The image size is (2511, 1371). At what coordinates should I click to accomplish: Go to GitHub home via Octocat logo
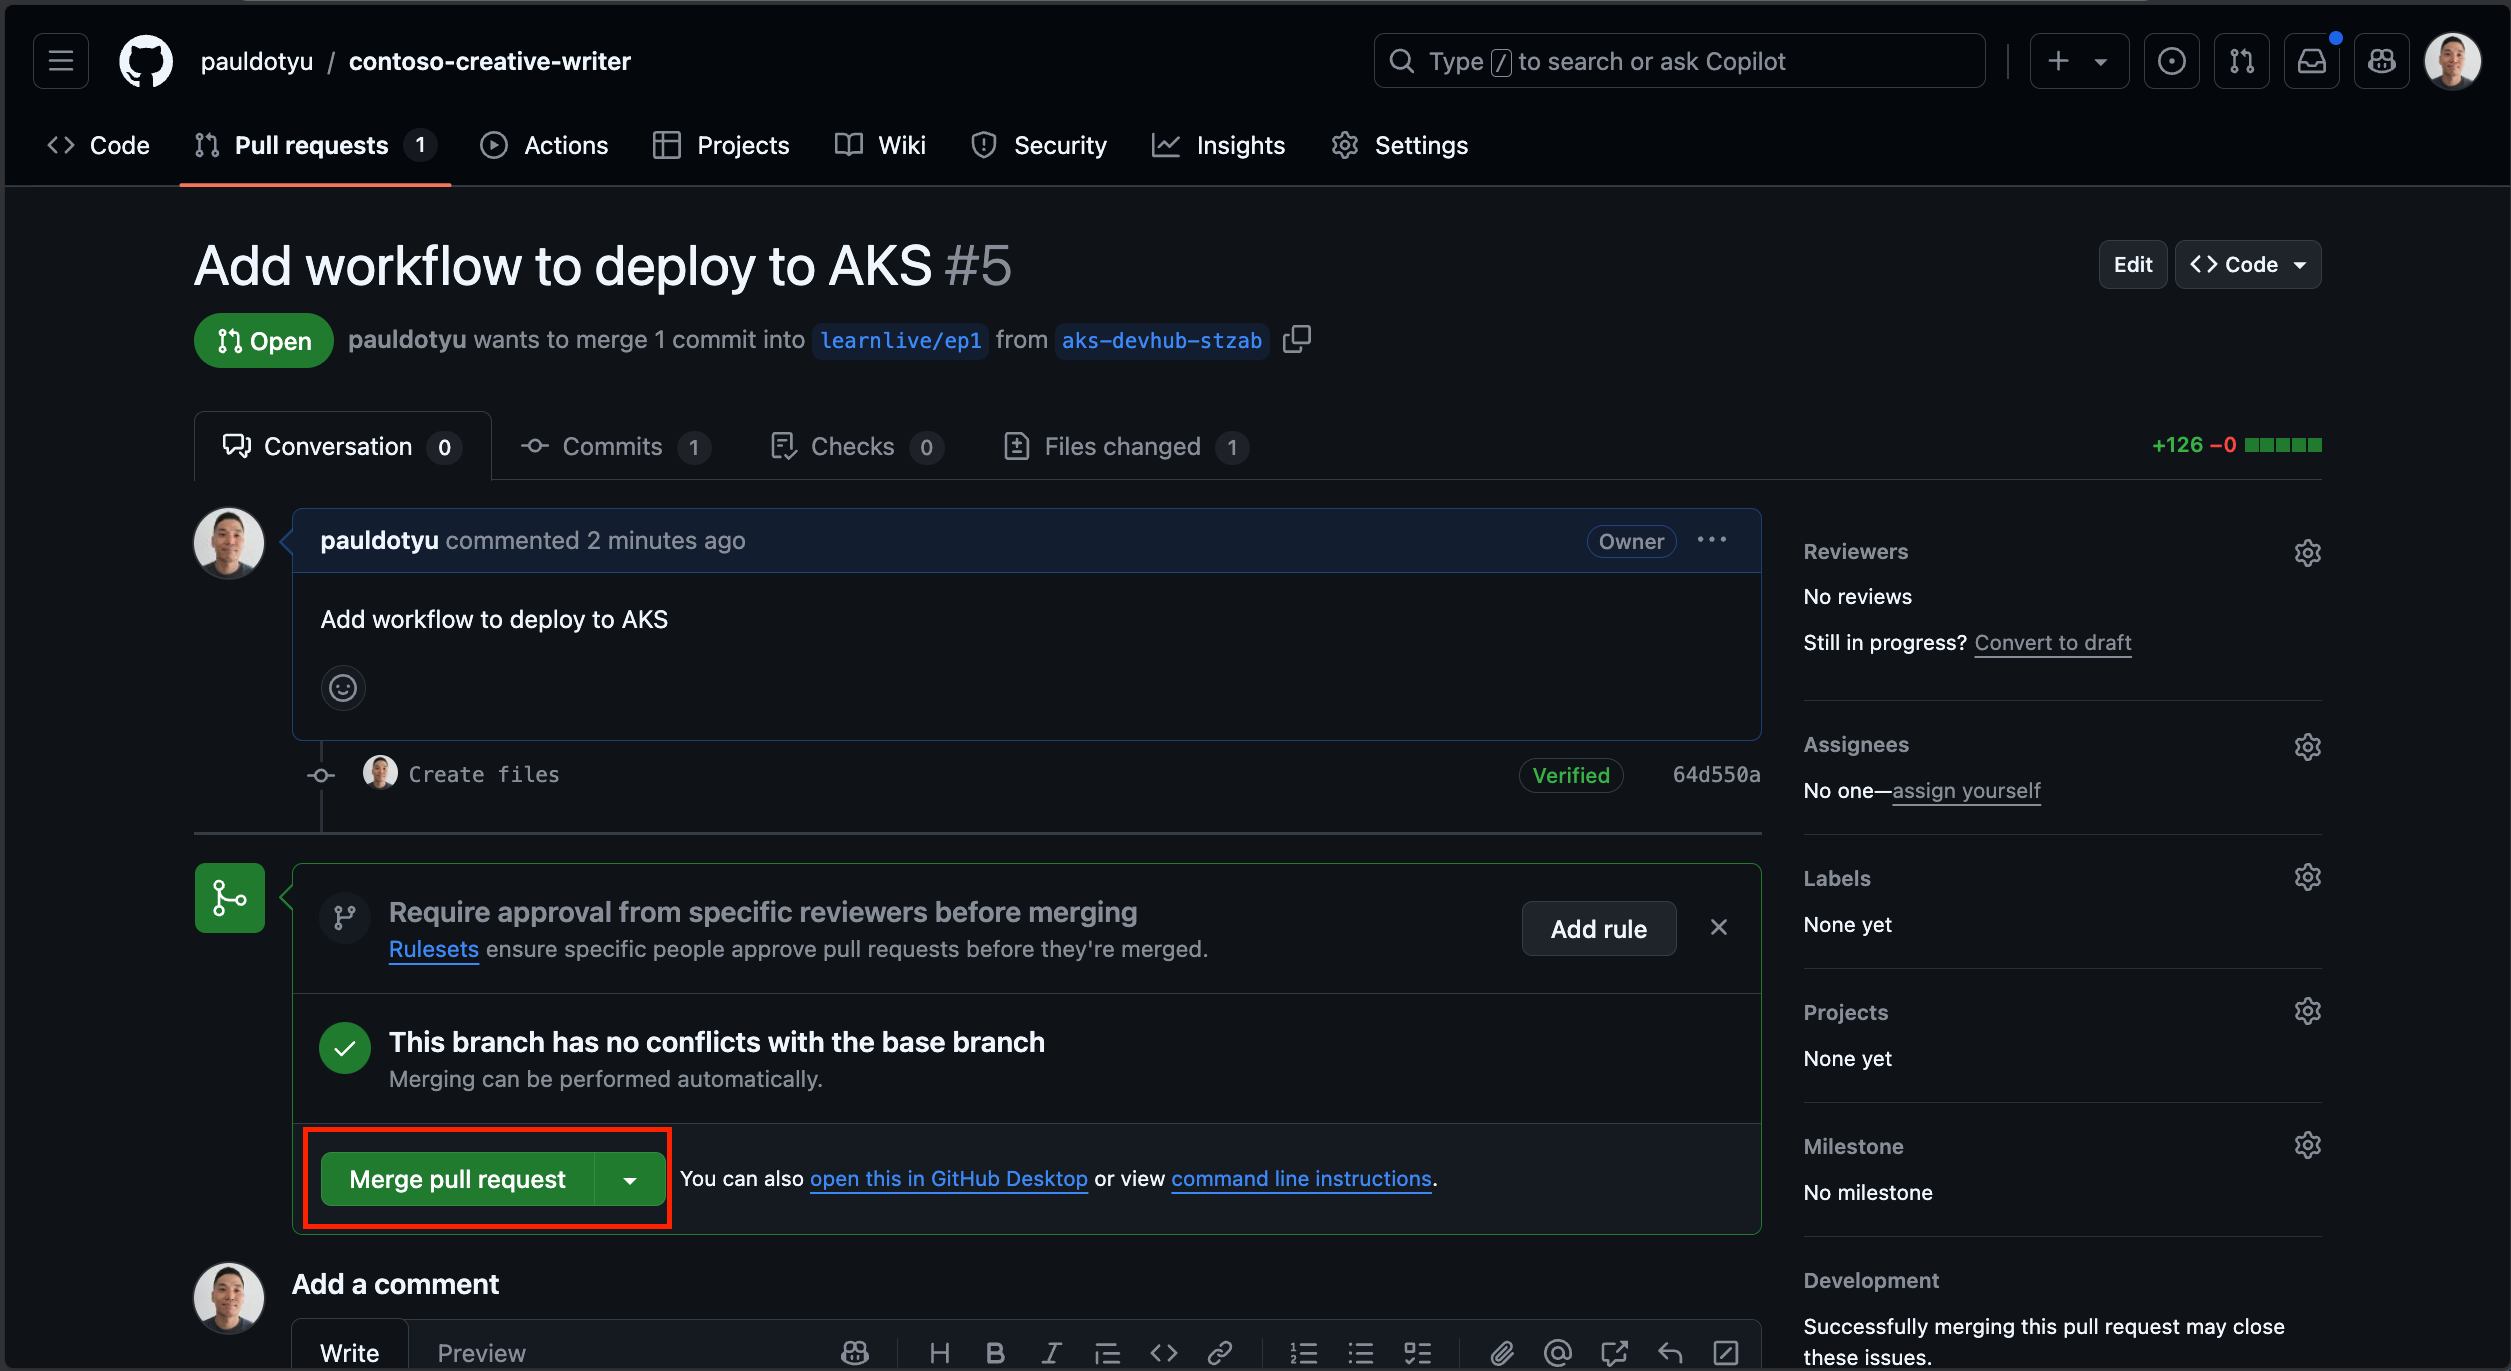[146, 61]
